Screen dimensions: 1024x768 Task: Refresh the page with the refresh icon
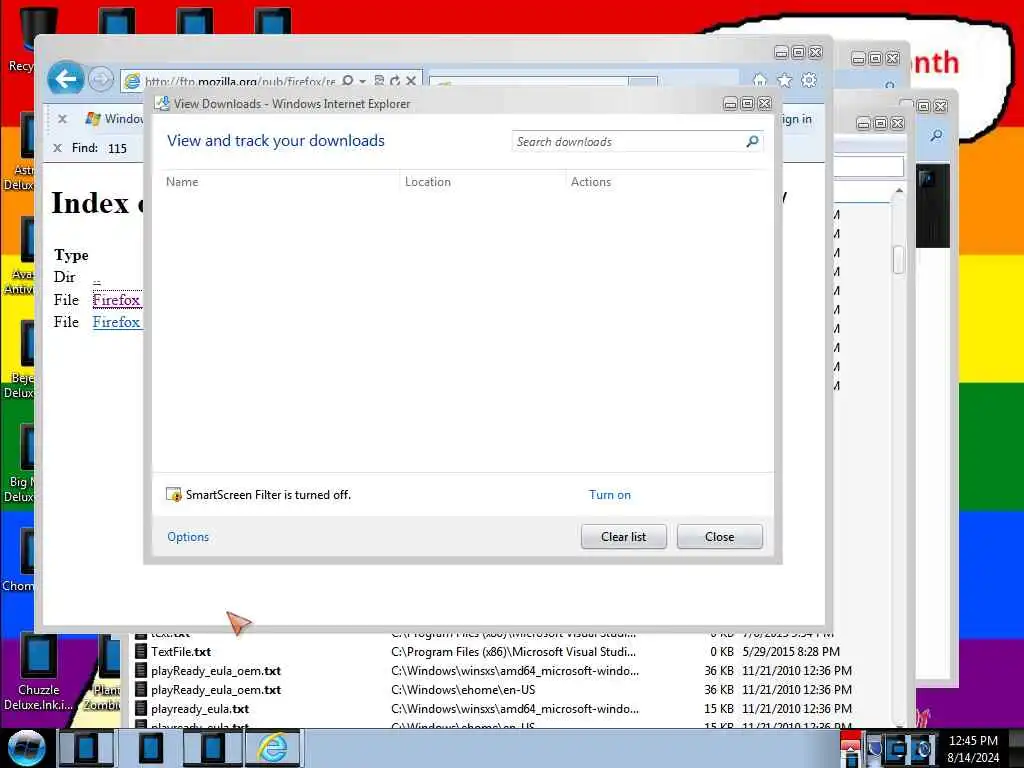(x=395, y=80)
